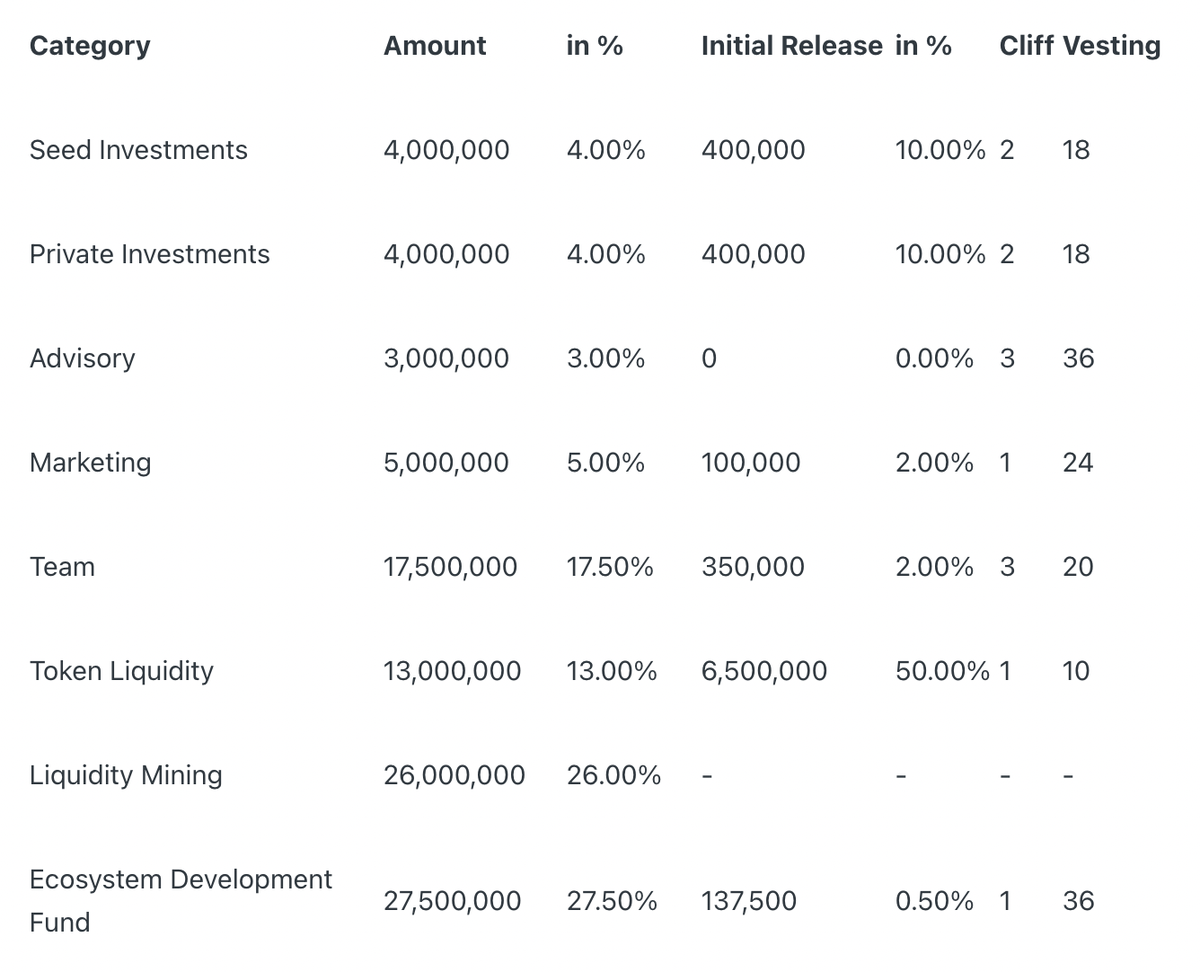Image resolution: width=1200 pixels, height=972 pixels.
Task: Click the 17,500,000 amount for Team
Action: [x=450, y=567]
